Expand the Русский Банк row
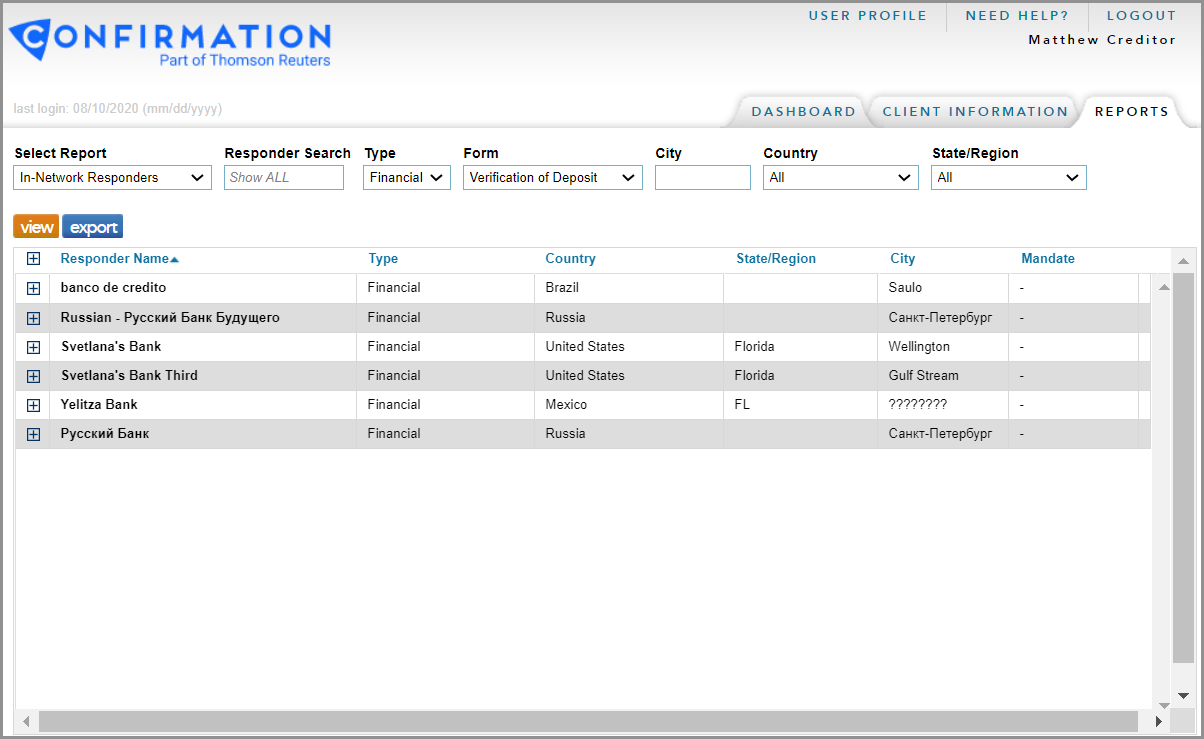 coord(33,434)
